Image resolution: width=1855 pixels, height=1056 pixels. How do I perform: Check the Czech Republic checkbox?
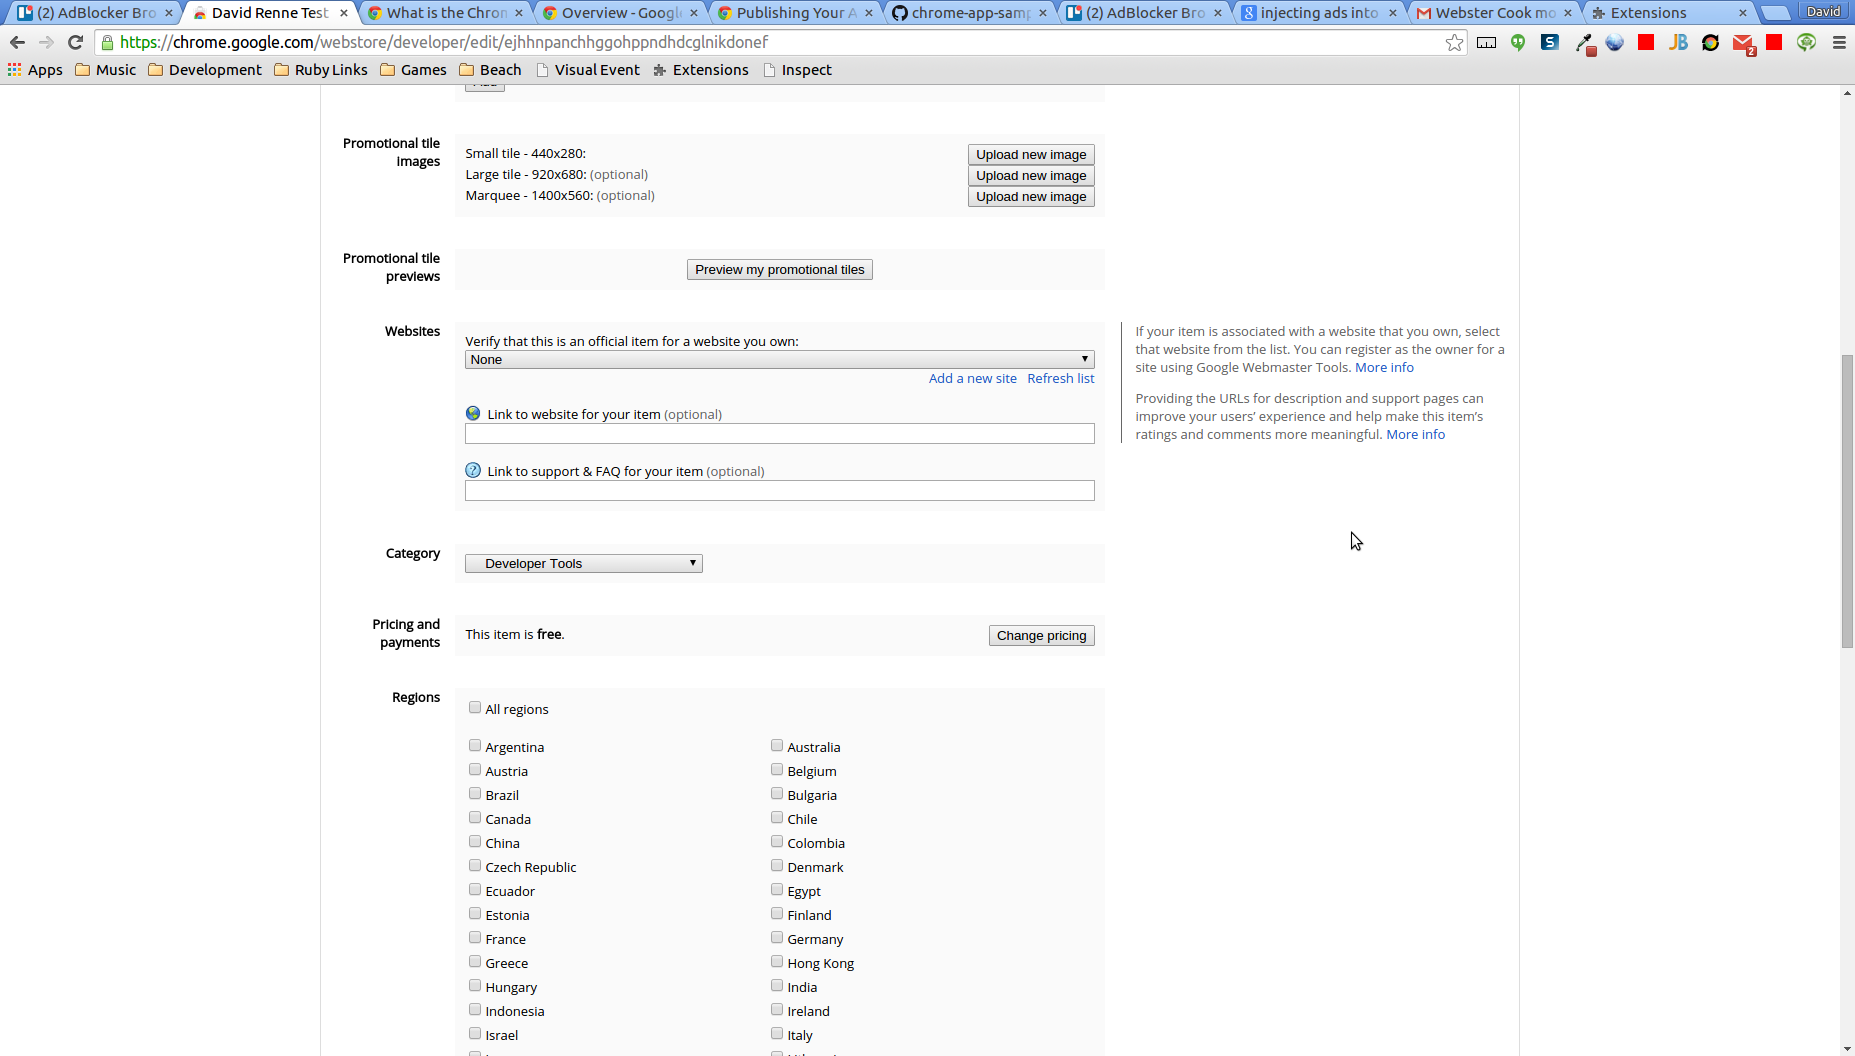coord(475,865)
